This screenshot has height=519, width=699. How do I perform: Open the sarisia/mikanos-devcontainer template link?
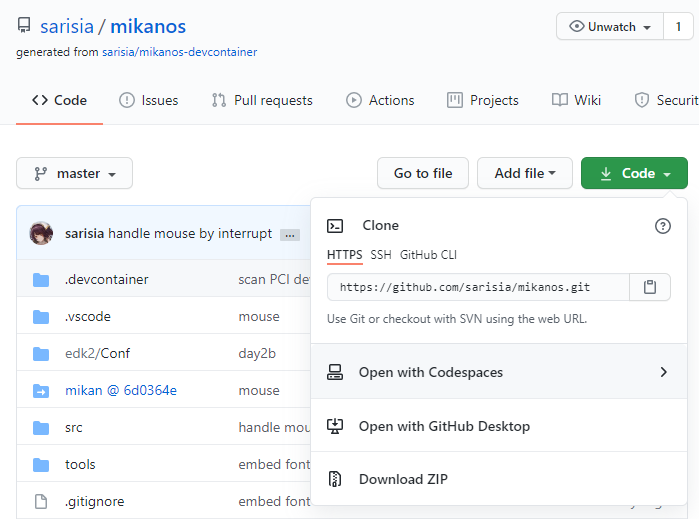tap(180, 52)
